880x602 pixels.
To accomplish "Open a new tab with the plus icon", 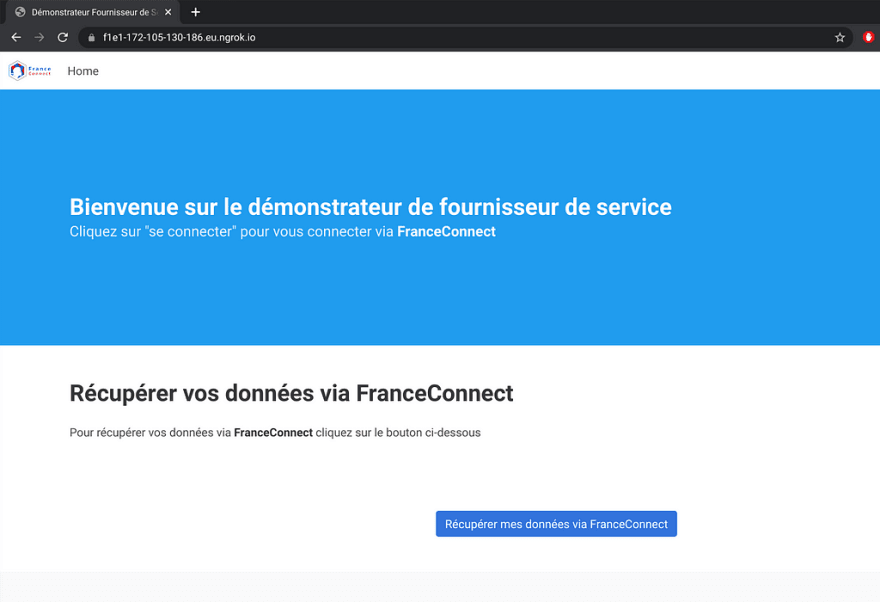I will (195, 12).
